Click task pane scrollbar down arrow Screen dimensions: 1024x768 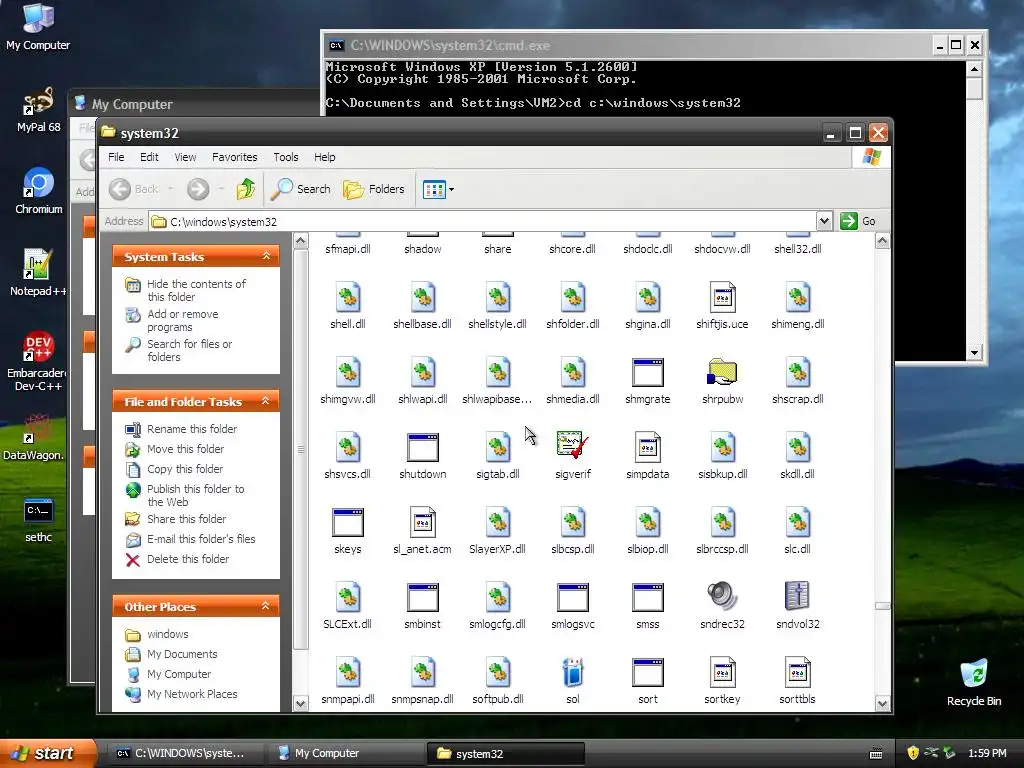300,704
